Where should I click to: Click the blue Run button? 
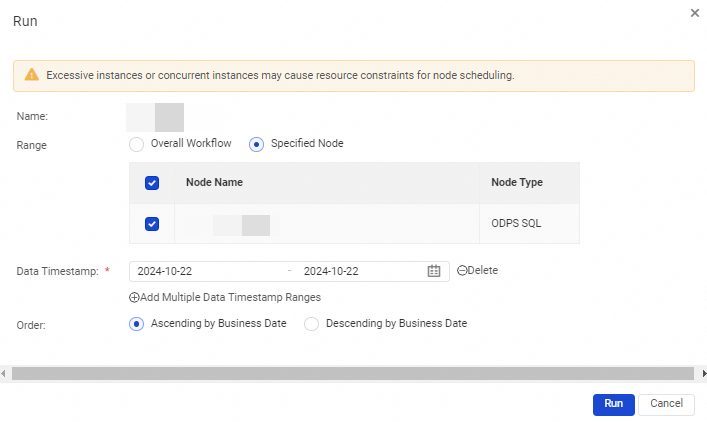point(614,404)
